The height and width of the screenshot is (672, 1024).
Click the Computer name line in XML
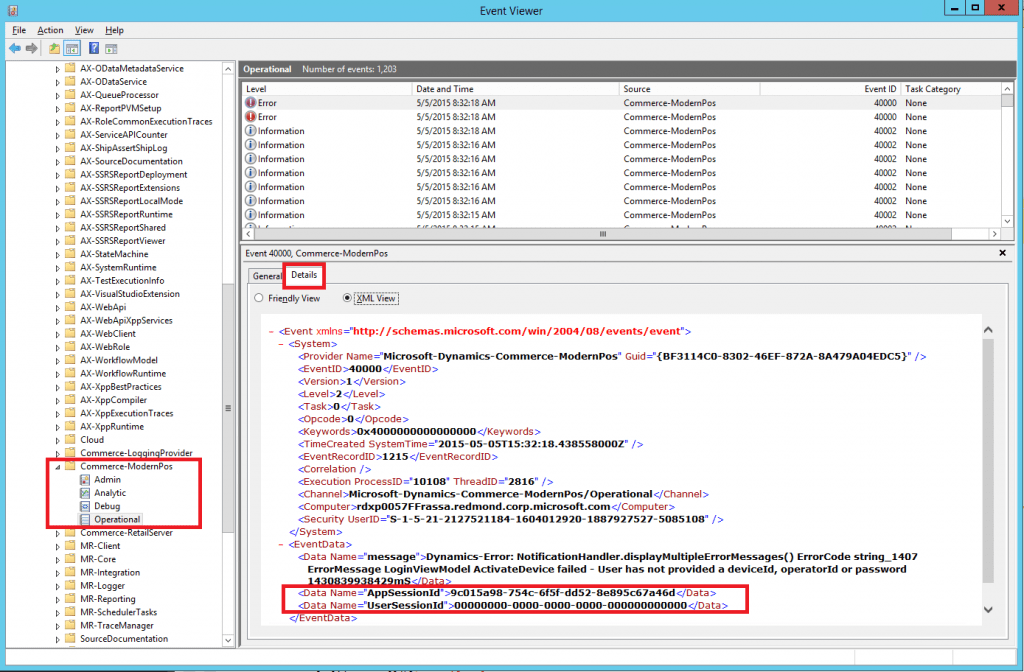coord(487,507)
